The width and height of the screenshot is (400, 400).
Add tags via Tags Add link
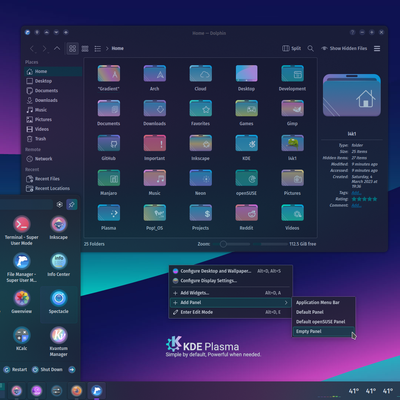(356, 193)
